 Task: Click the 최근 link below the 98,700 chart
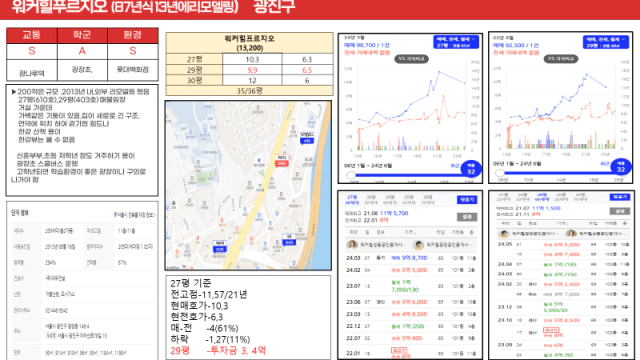coord(455,166)
